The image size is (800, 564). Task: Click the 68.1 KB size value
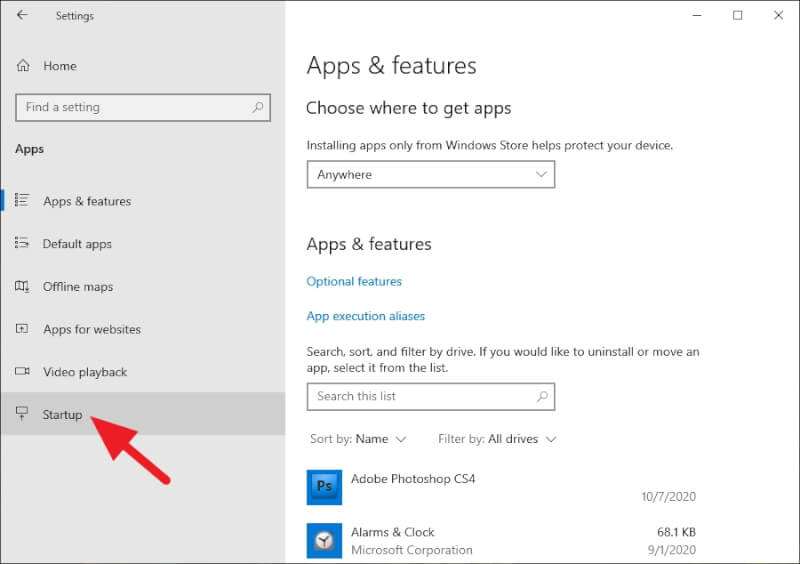(x=676, y=532)
